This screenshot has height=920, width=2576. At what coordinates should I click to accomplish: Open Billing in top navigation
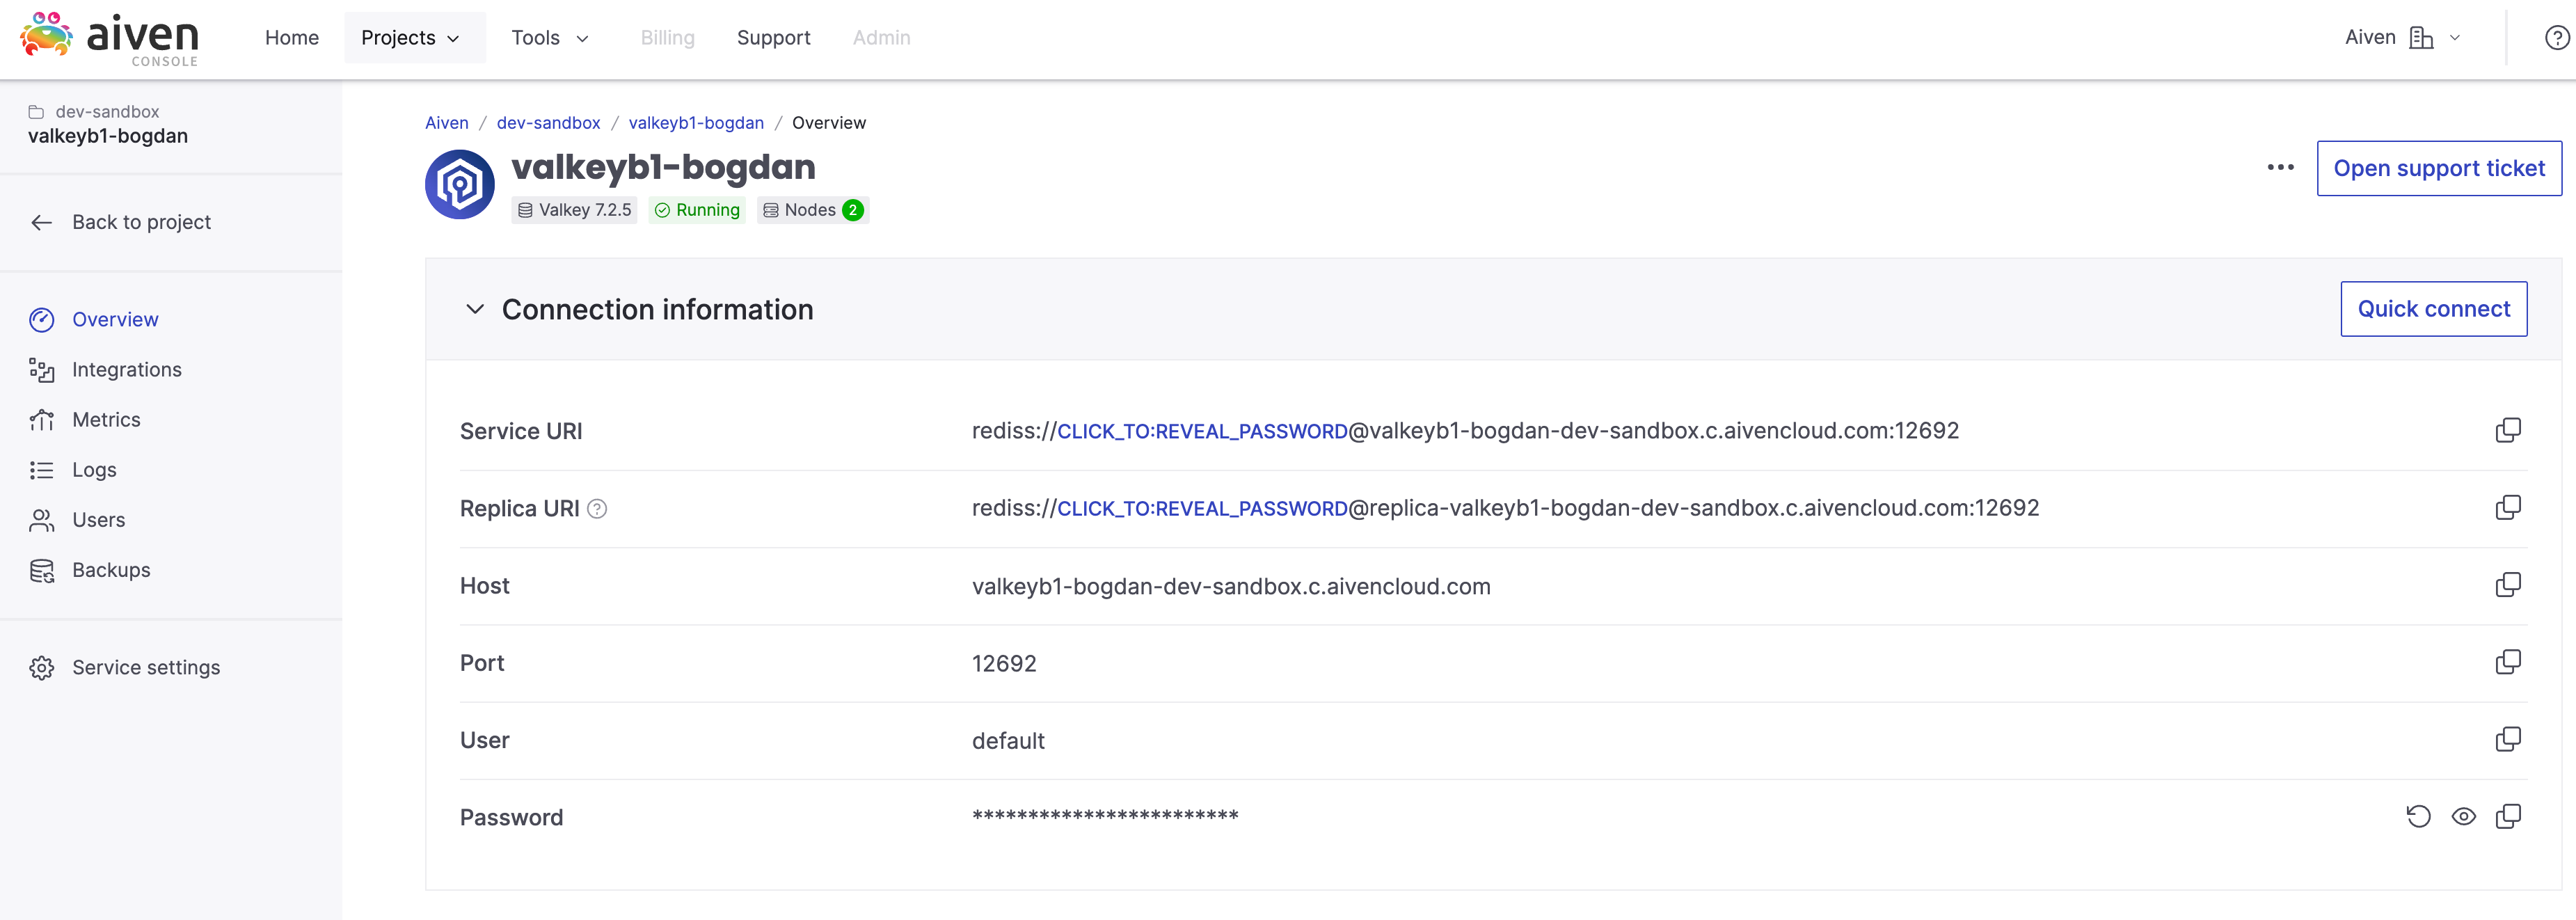[x=667, y=38]
